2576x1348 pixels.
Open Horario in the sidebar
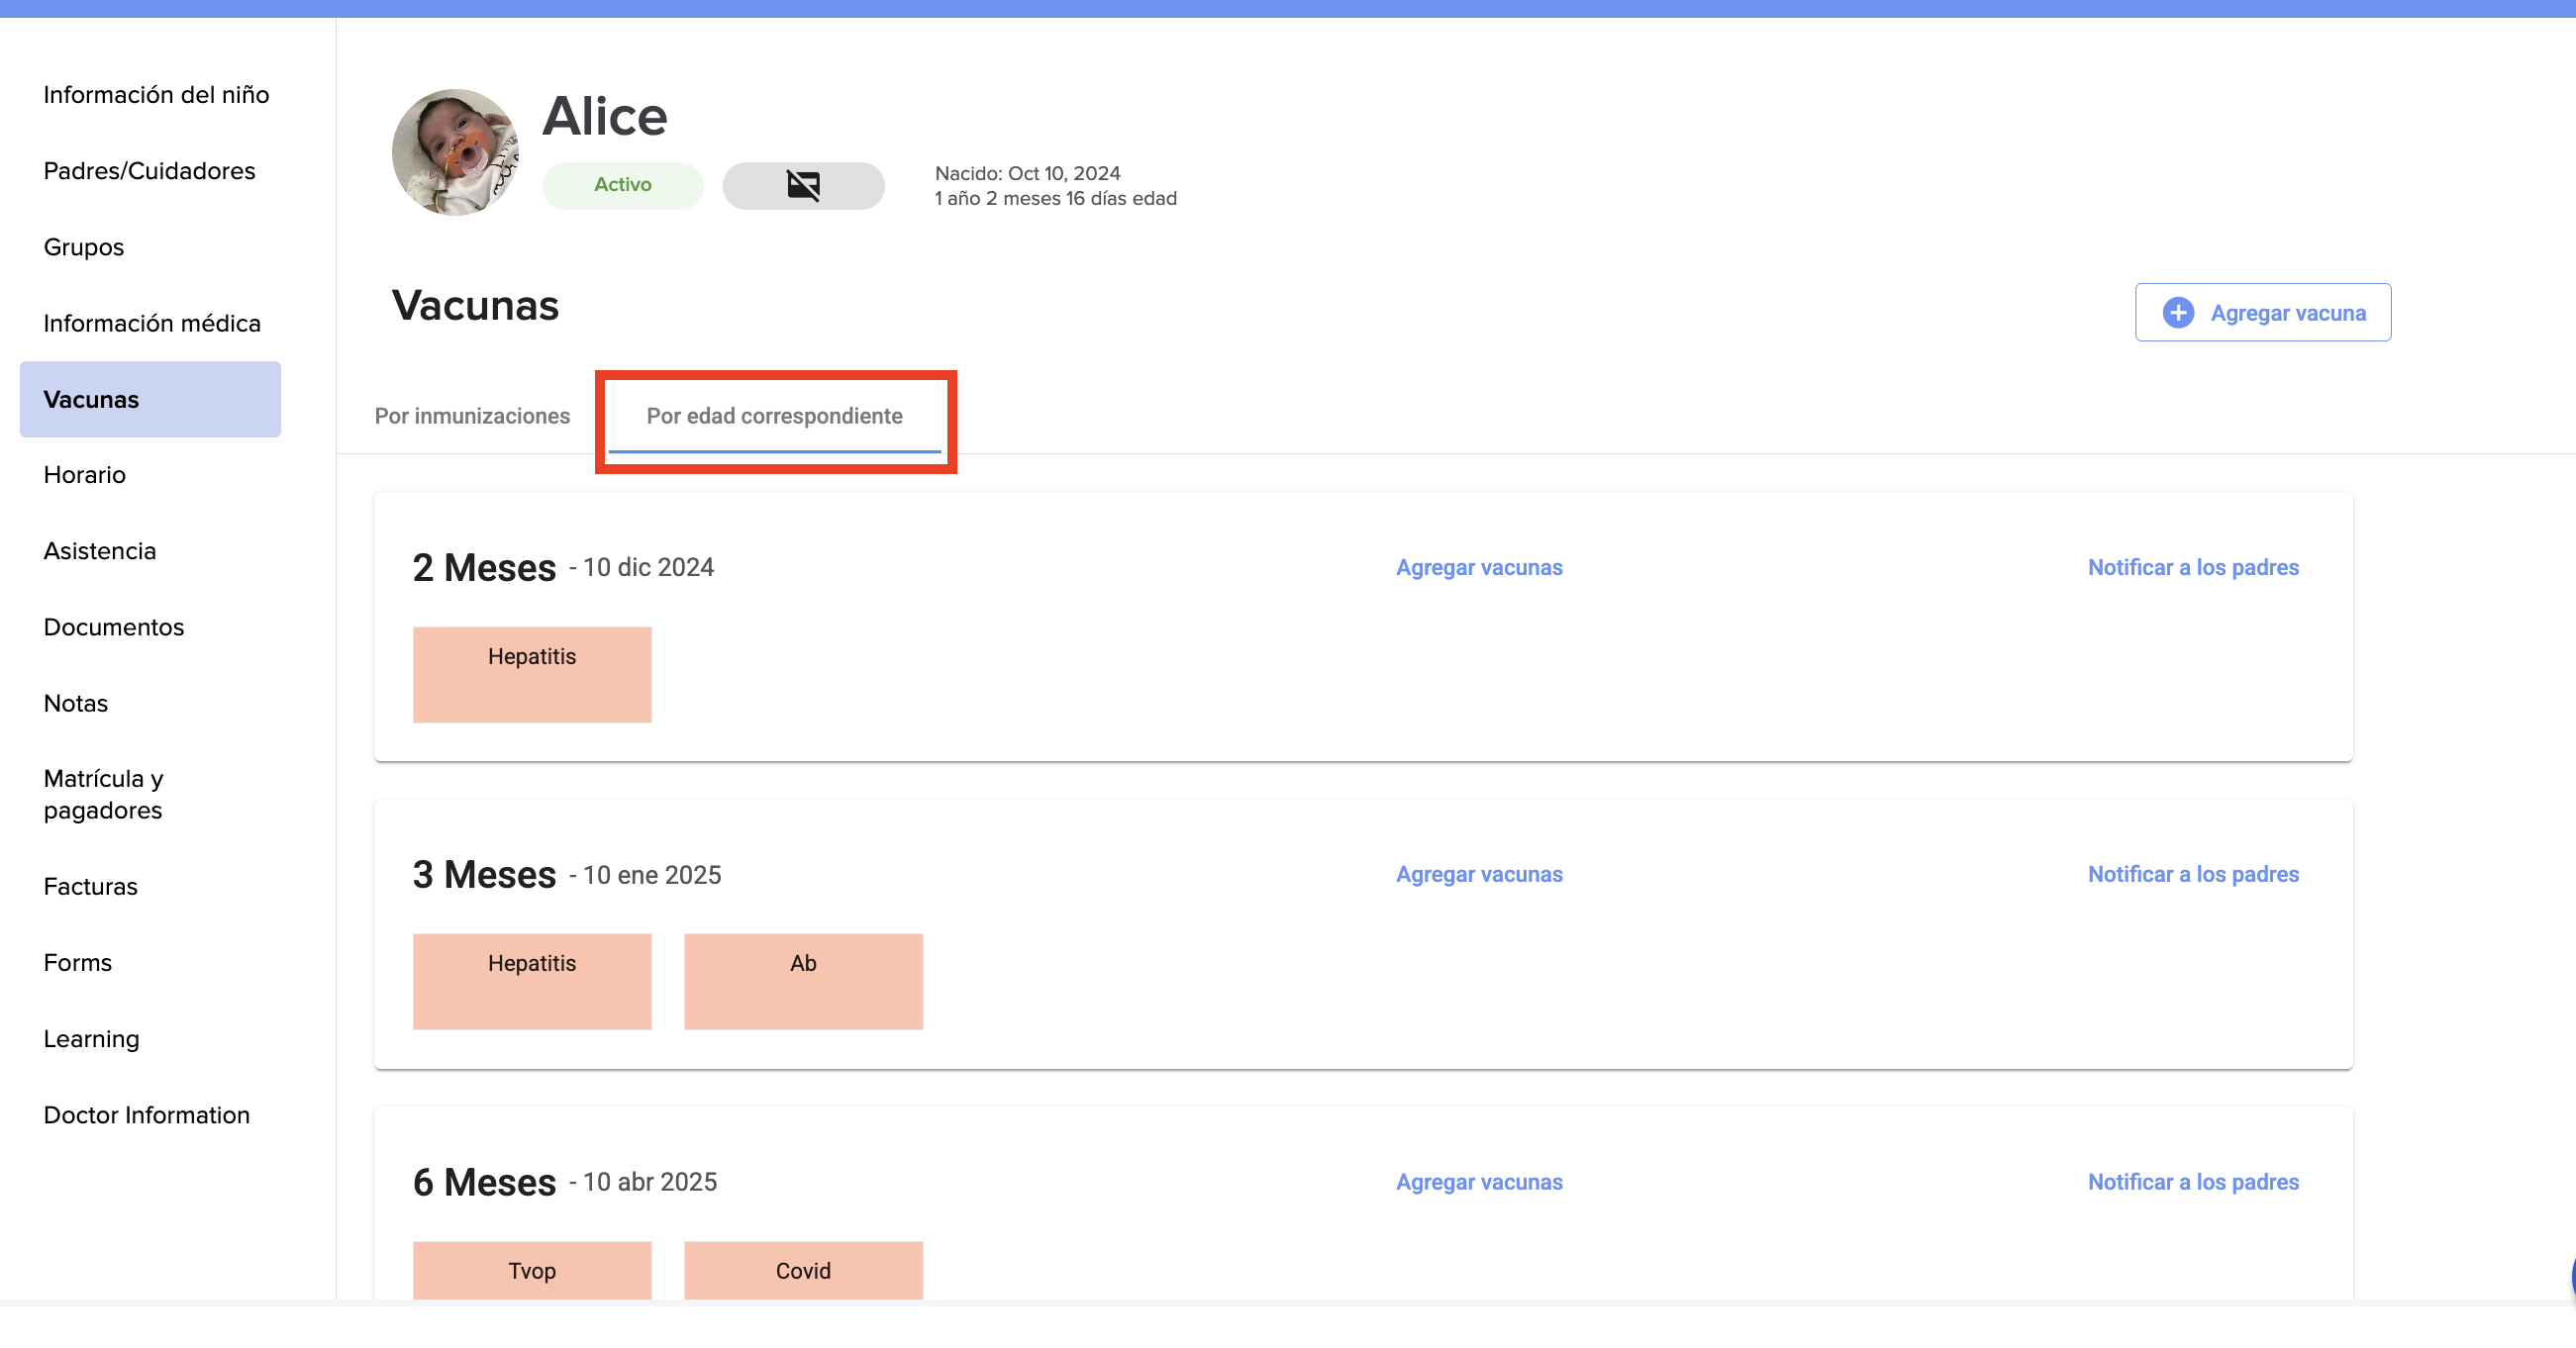[x=85, y=475]
